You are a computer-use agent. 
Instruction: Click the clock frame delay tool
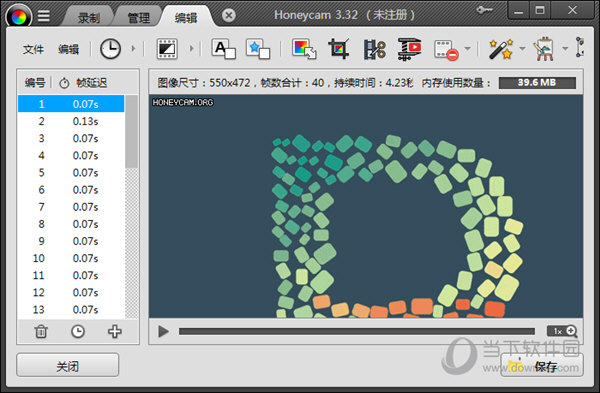(x=110, y=49)
